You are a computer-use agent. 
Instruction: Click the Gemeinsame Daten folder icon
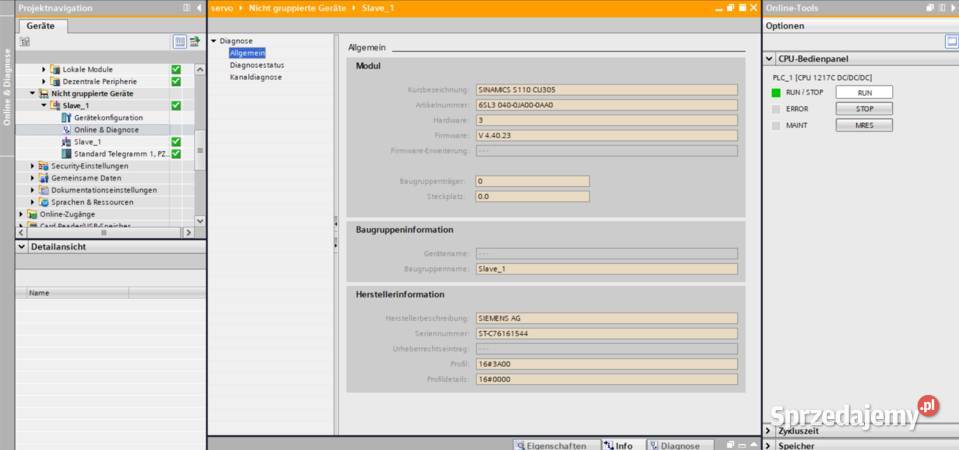pyautogui.click(x=43, y=178)
